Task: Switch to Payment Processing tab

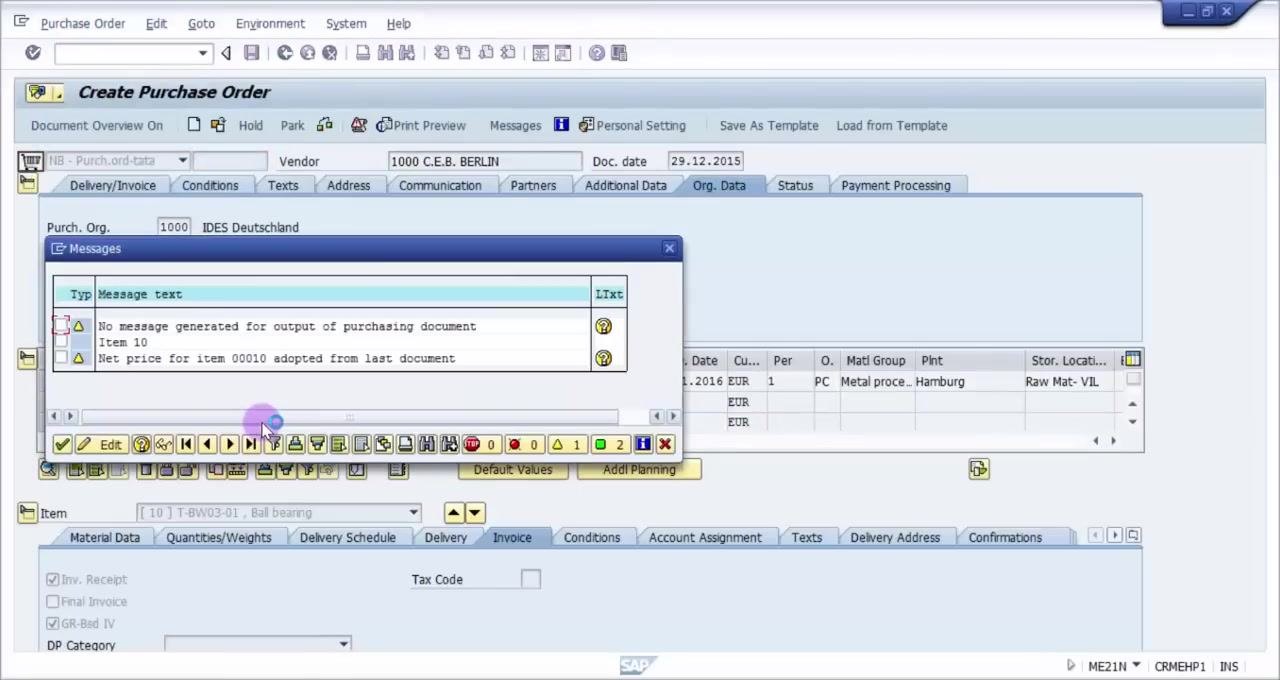Action: tap(896, 186)
